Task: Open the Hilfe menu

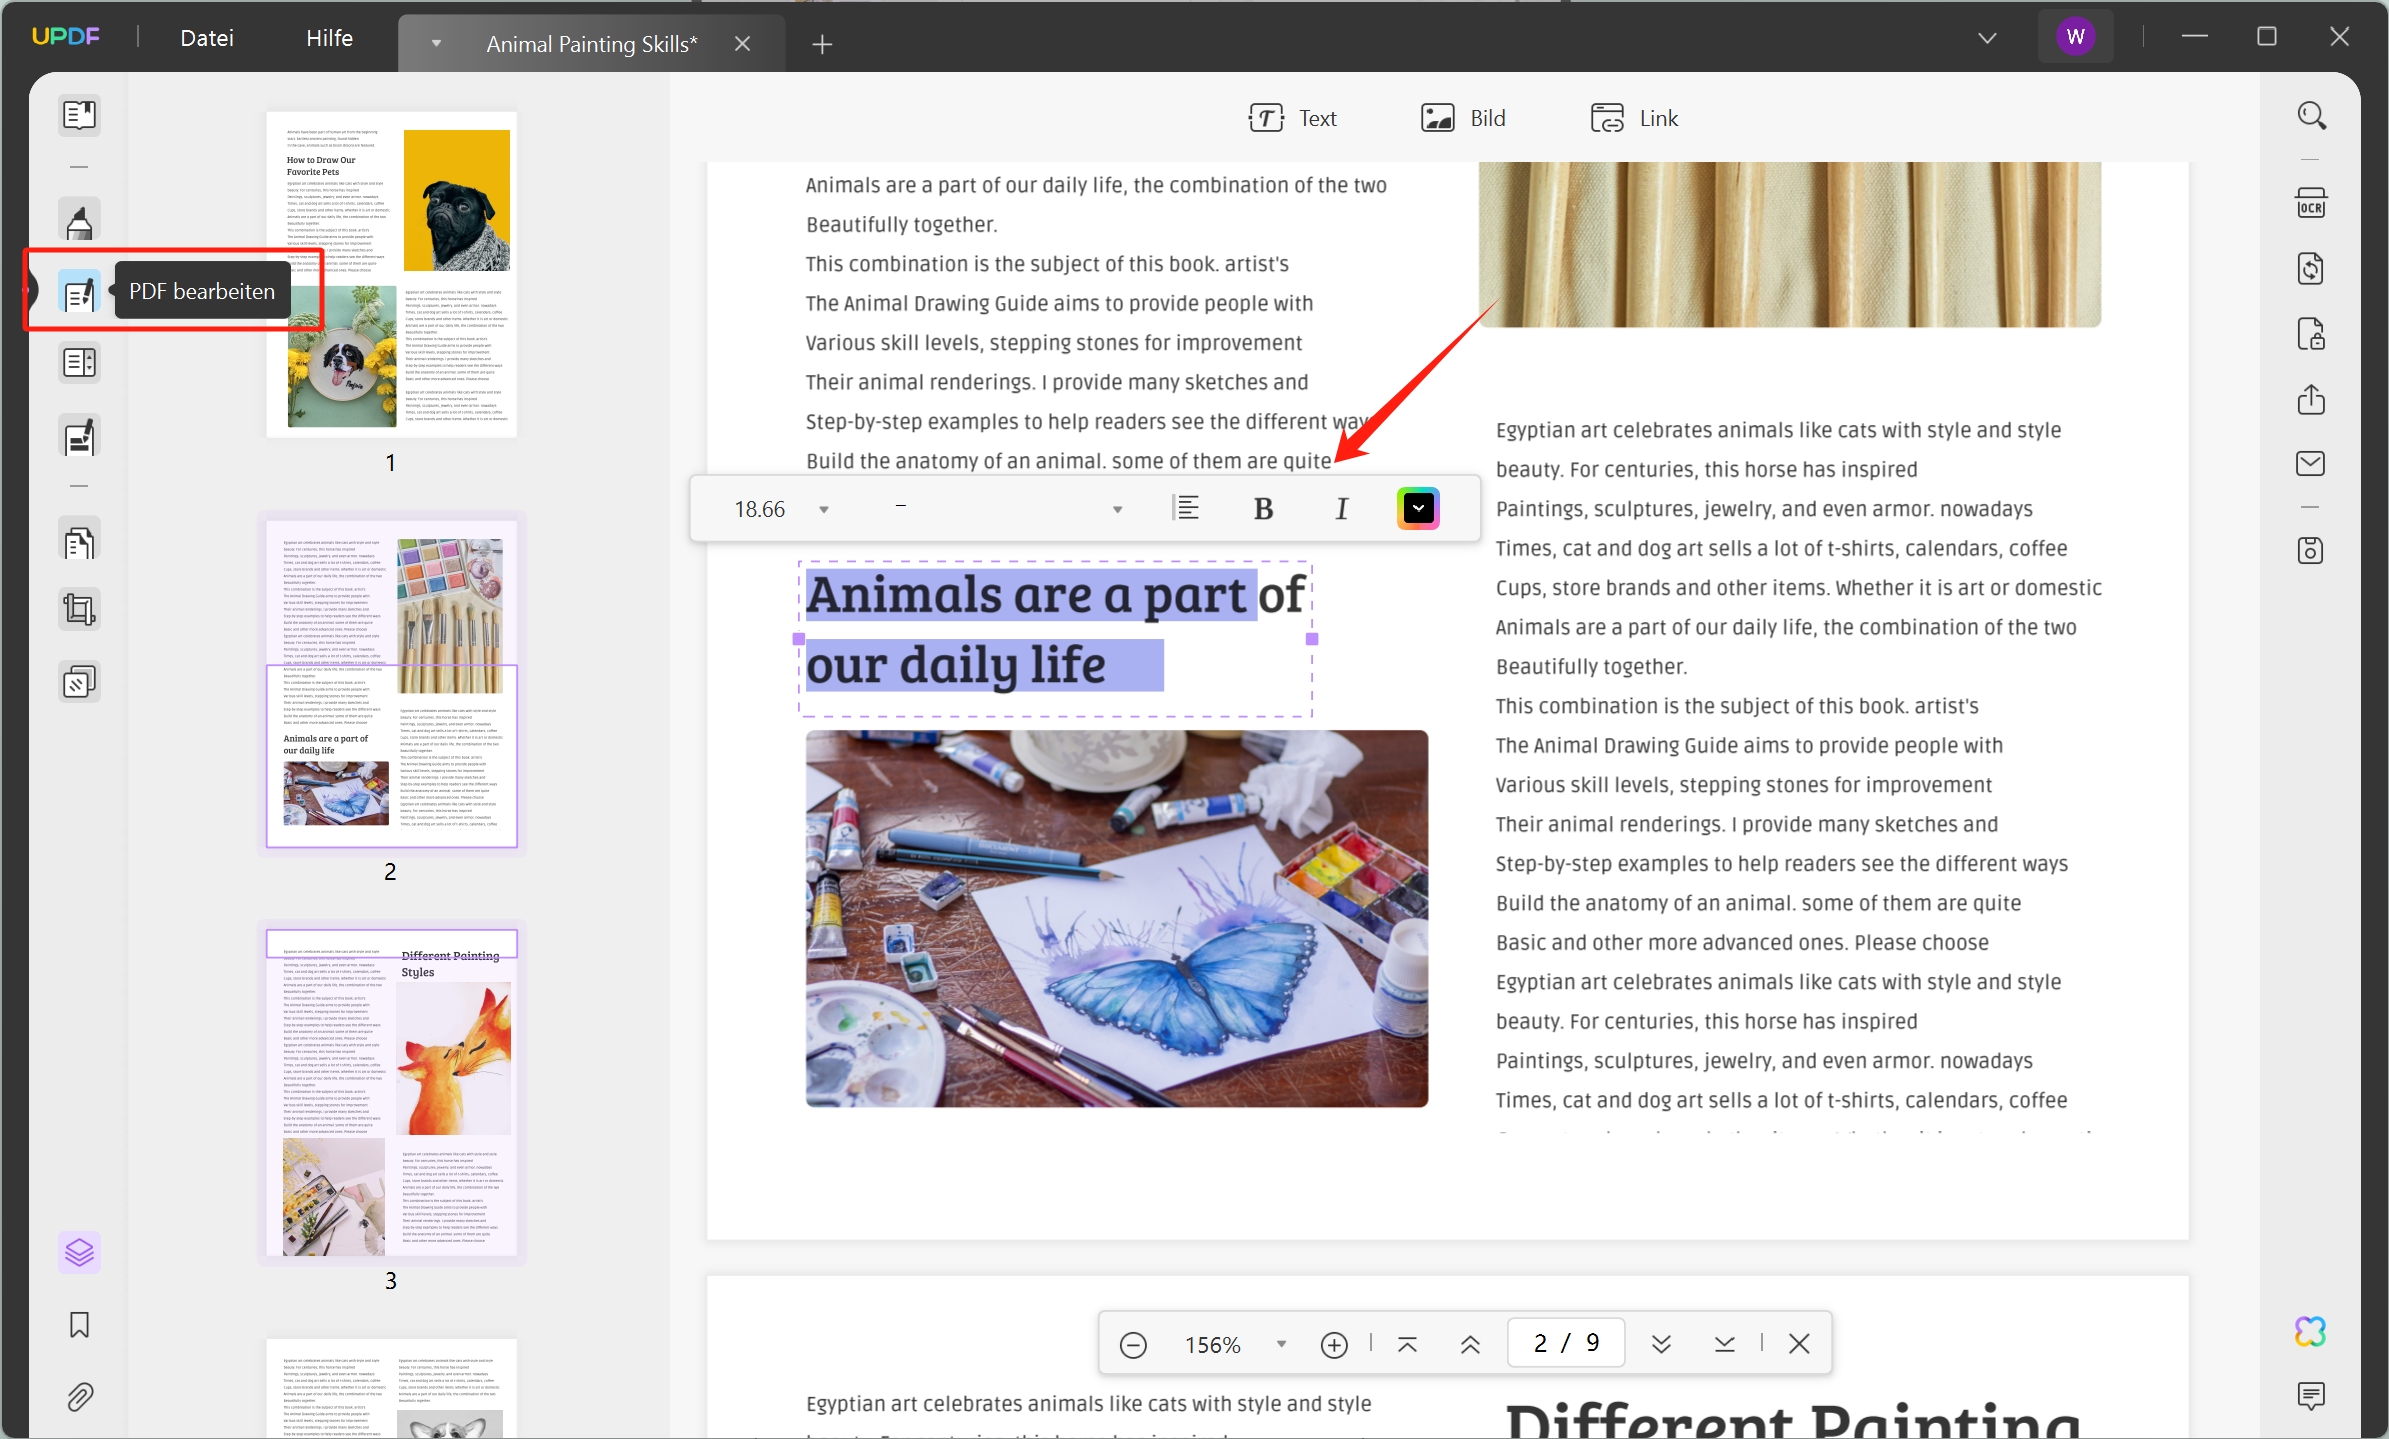Action: coord(330,37)
